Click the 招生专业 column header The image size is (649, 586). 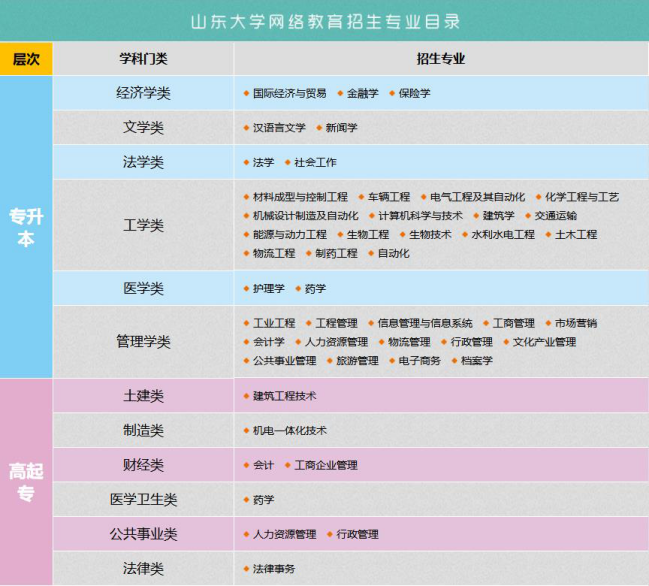coord(440,59)
